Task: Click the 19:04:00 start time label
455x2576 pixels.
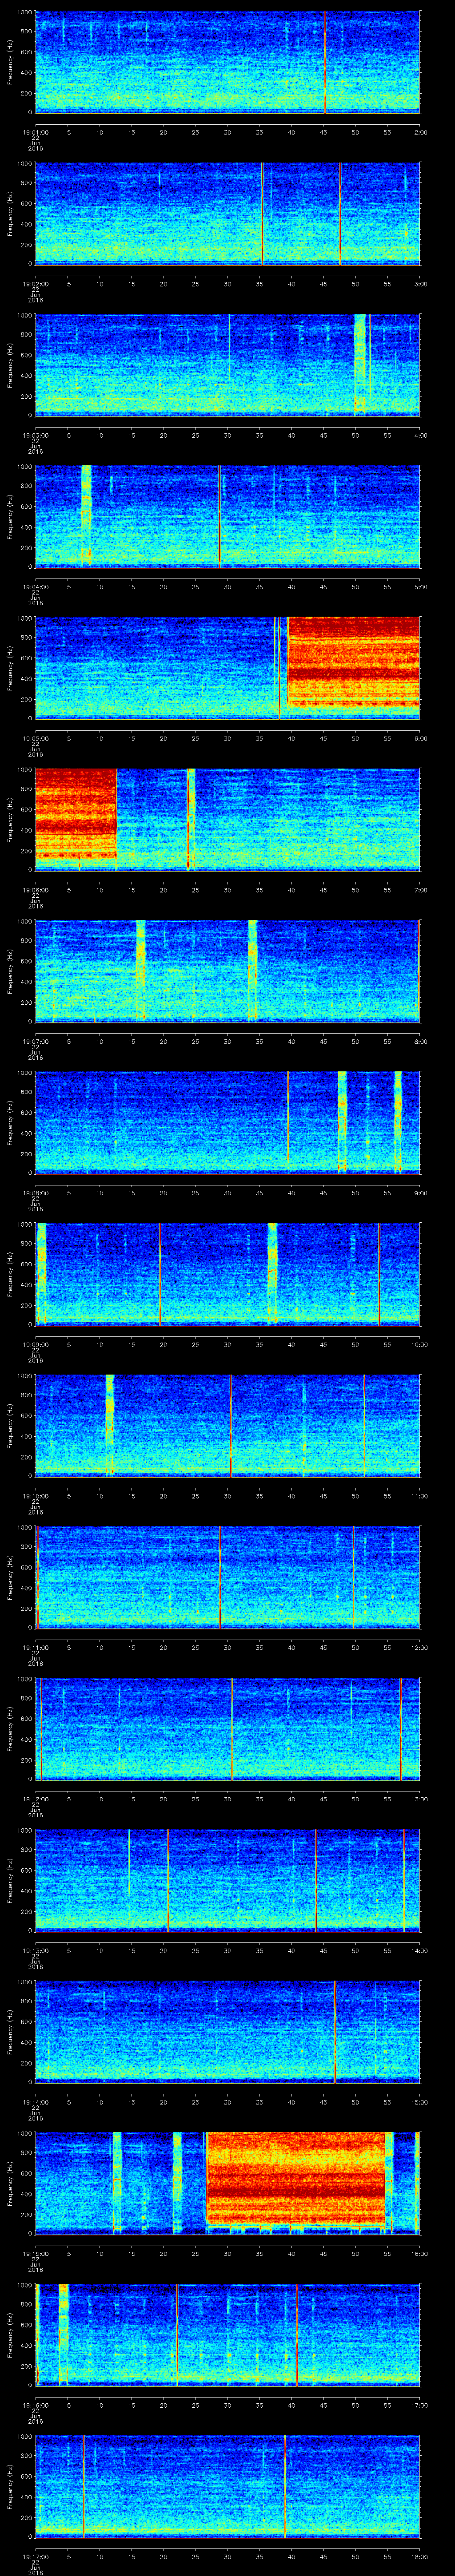Action: coord(35,586)
